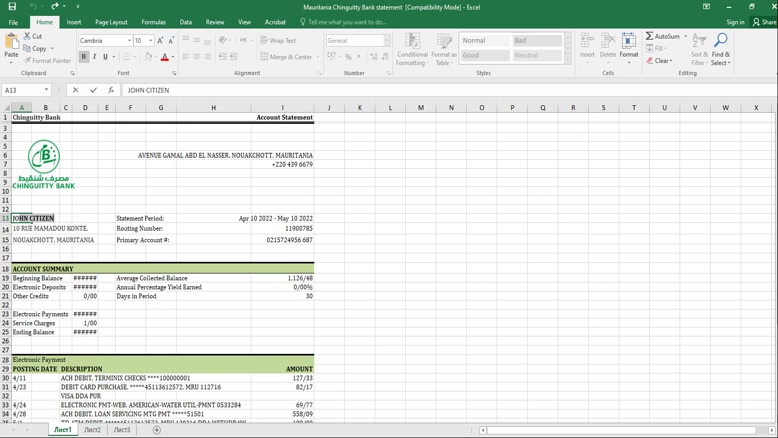This screenshot has height=438, width=778.
Task: Click the AutoSum sigma icon
Action: (x=650, y=36)
